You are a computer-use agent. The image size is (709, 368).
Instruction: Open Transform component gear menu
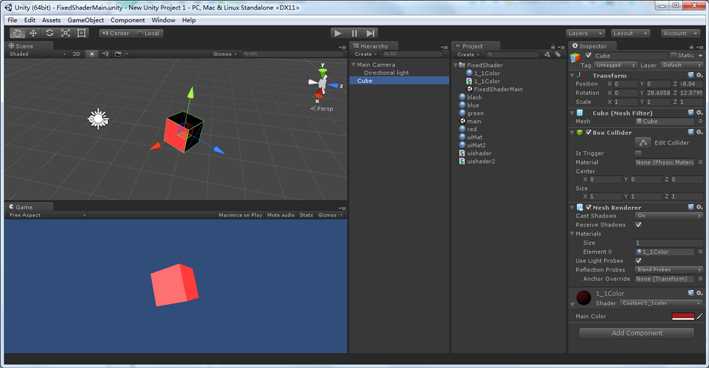pyautogui.click(x=700, y=75)
